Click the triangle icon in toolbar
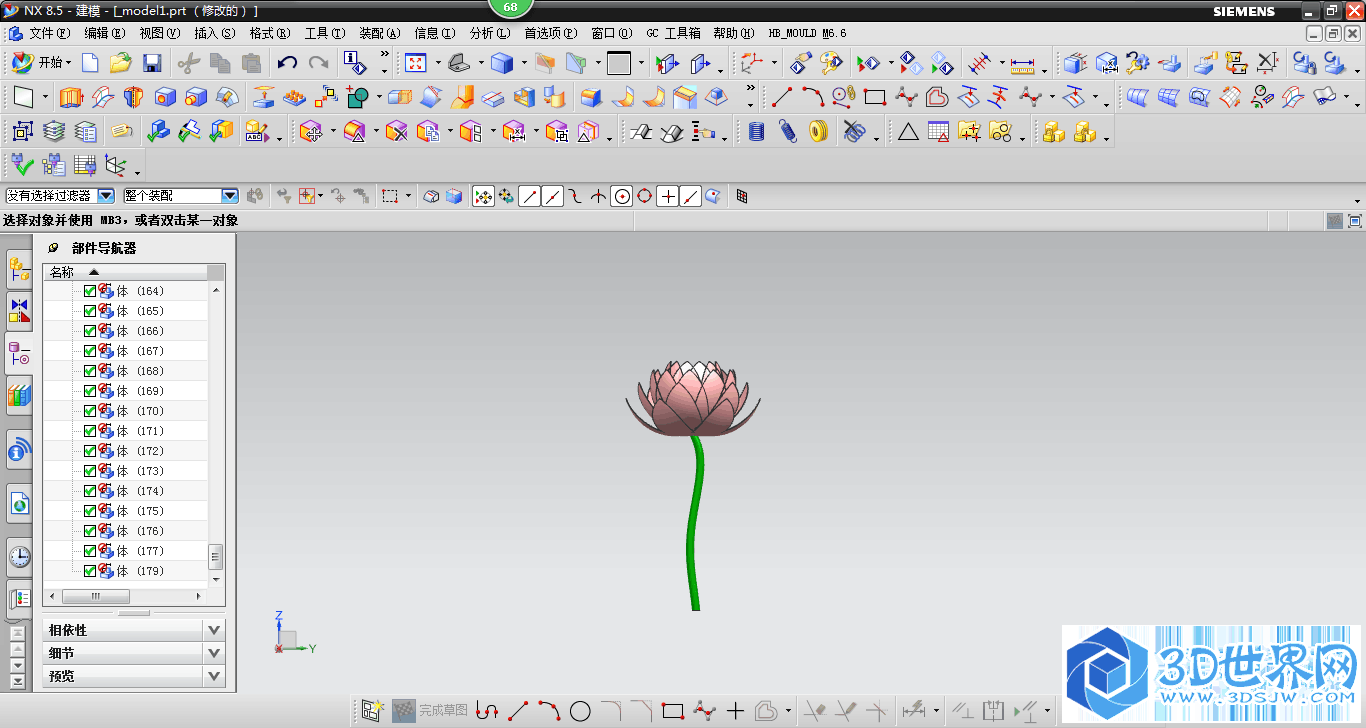Screen dimensions: 1366x728 click(908, 131)
